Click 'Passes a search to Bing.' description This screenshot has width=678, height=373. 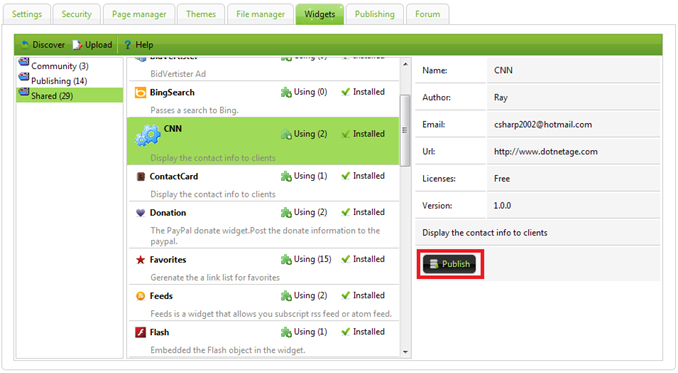pos(194,110)
